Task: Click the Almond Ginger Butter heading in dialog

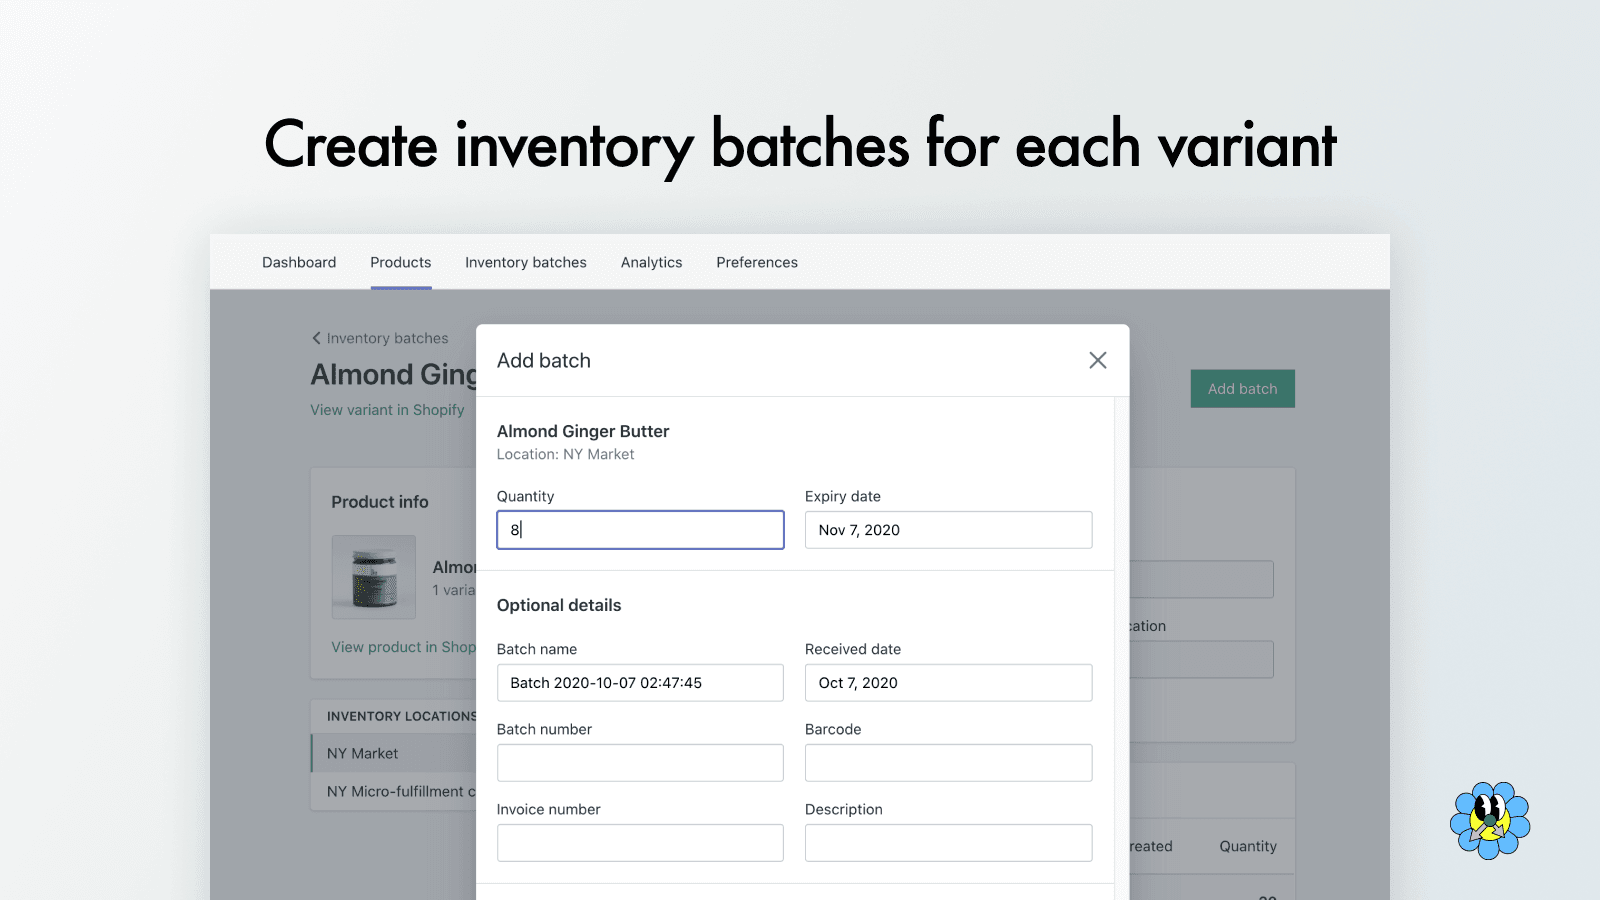Action: pos(583,431)
